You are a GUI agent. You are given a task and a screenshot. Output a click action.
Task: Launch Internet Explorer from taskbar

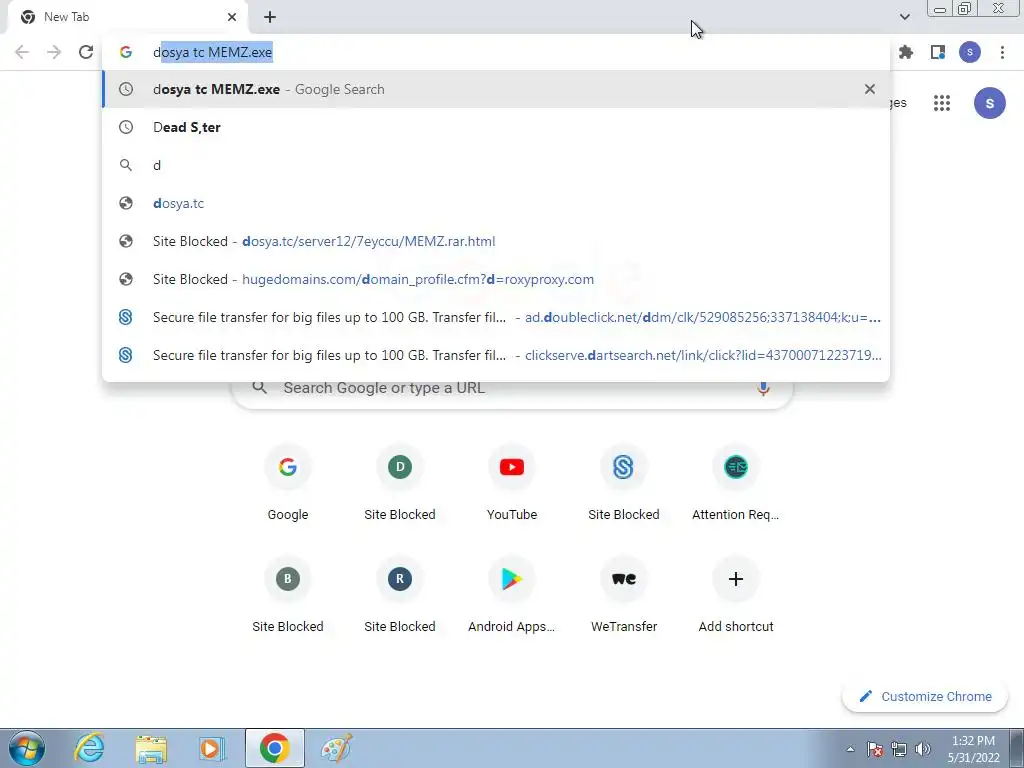click(89, 748)
